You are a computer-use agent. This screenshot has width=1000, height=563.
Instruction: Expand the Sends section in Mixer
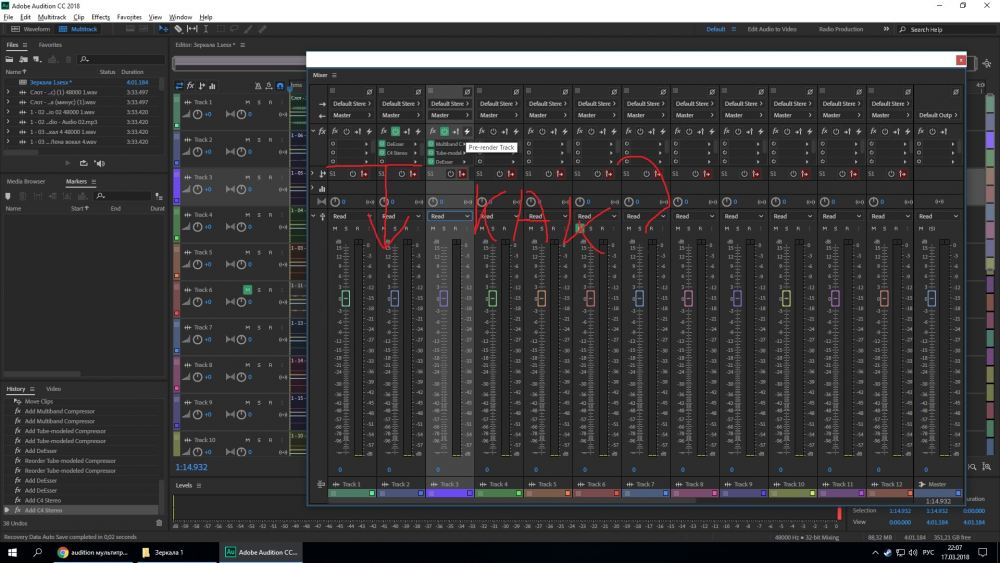313,173
